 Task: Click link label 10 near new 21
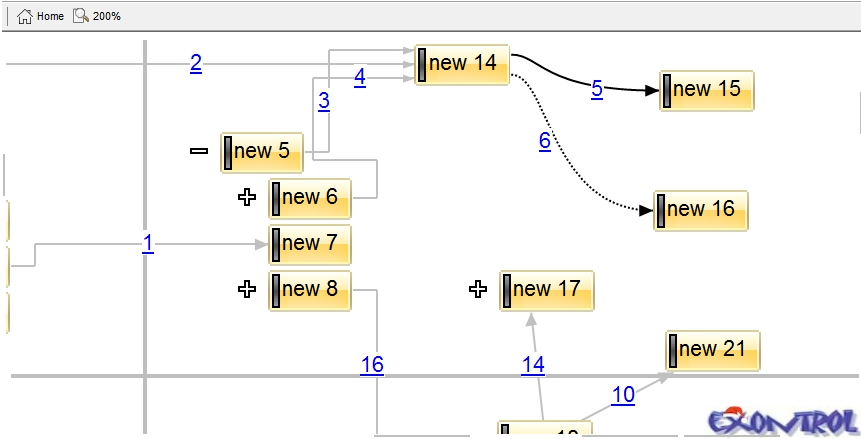tap(623, 395)
